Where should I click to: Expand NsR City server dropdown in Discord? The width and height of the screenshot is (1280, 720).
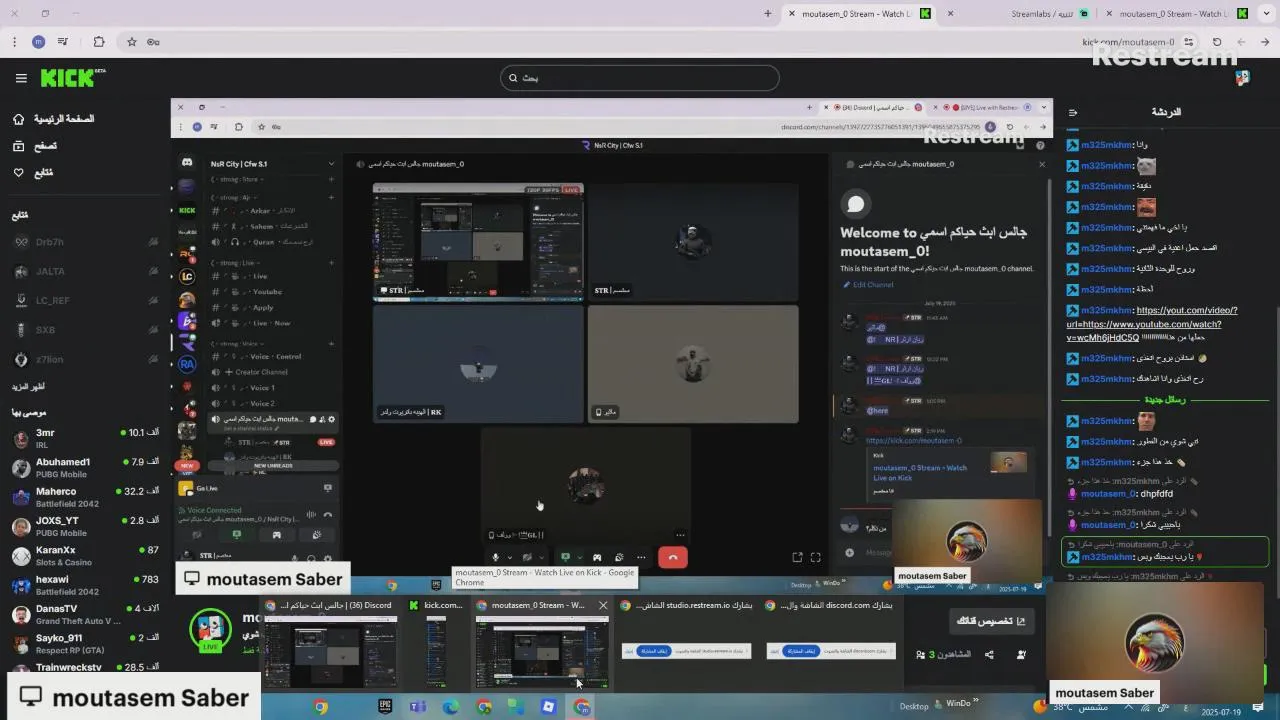pos(331,164)
